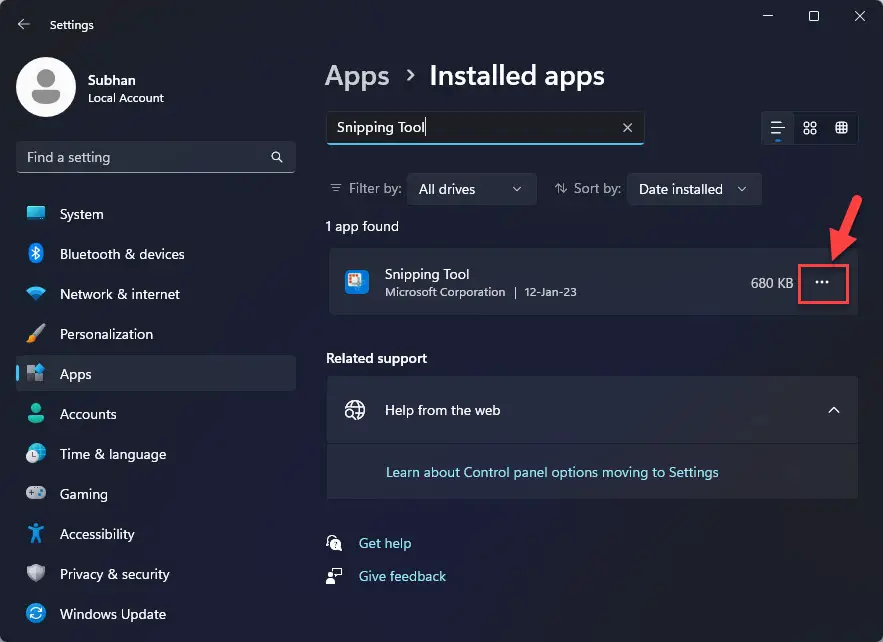Open Accessibility settings
This screenshot has height=642, width=883.
[x=156, y=534]
